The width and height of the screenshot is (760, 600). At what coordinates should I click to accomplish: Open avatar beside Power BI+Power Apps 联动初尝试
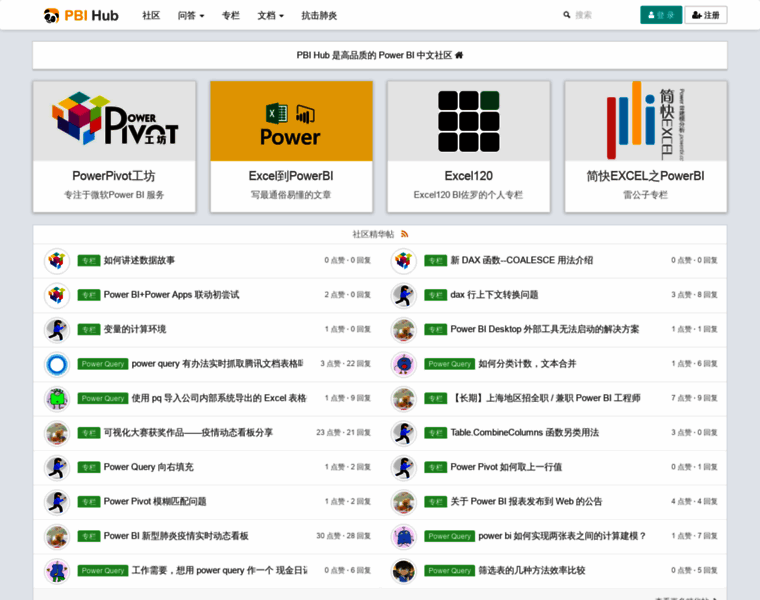(x=57, y=295)
